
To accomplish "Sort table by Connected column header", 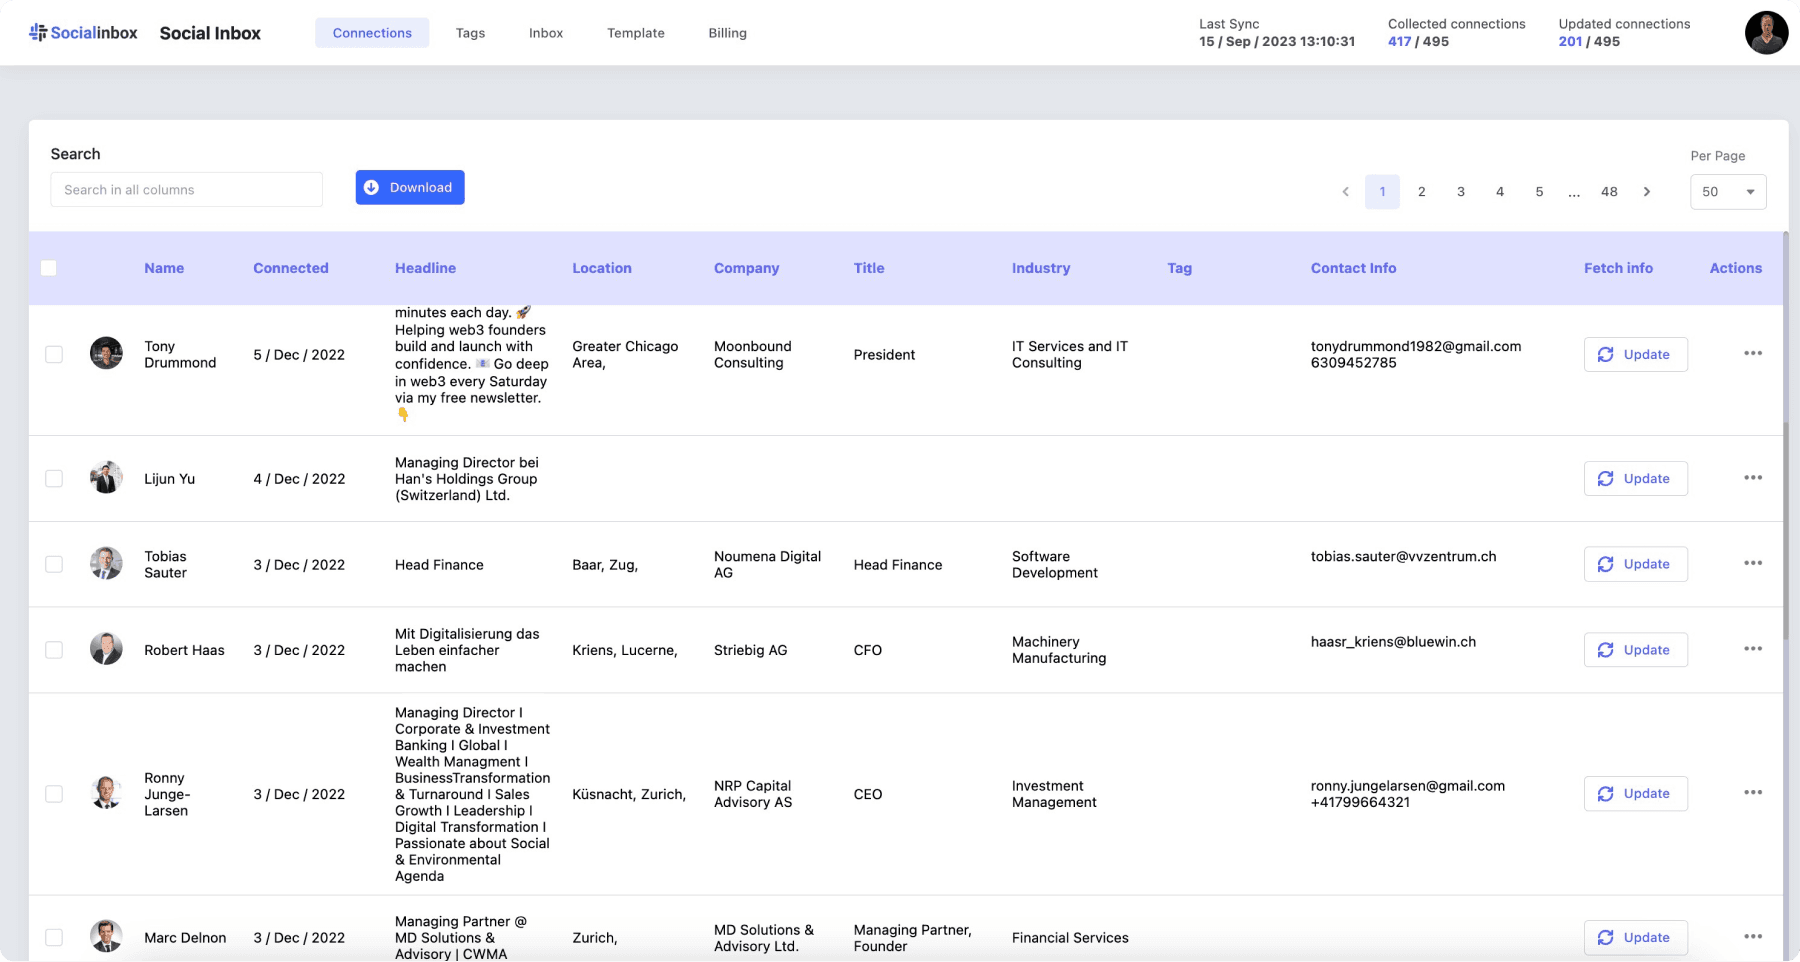I will pos(290,268).
